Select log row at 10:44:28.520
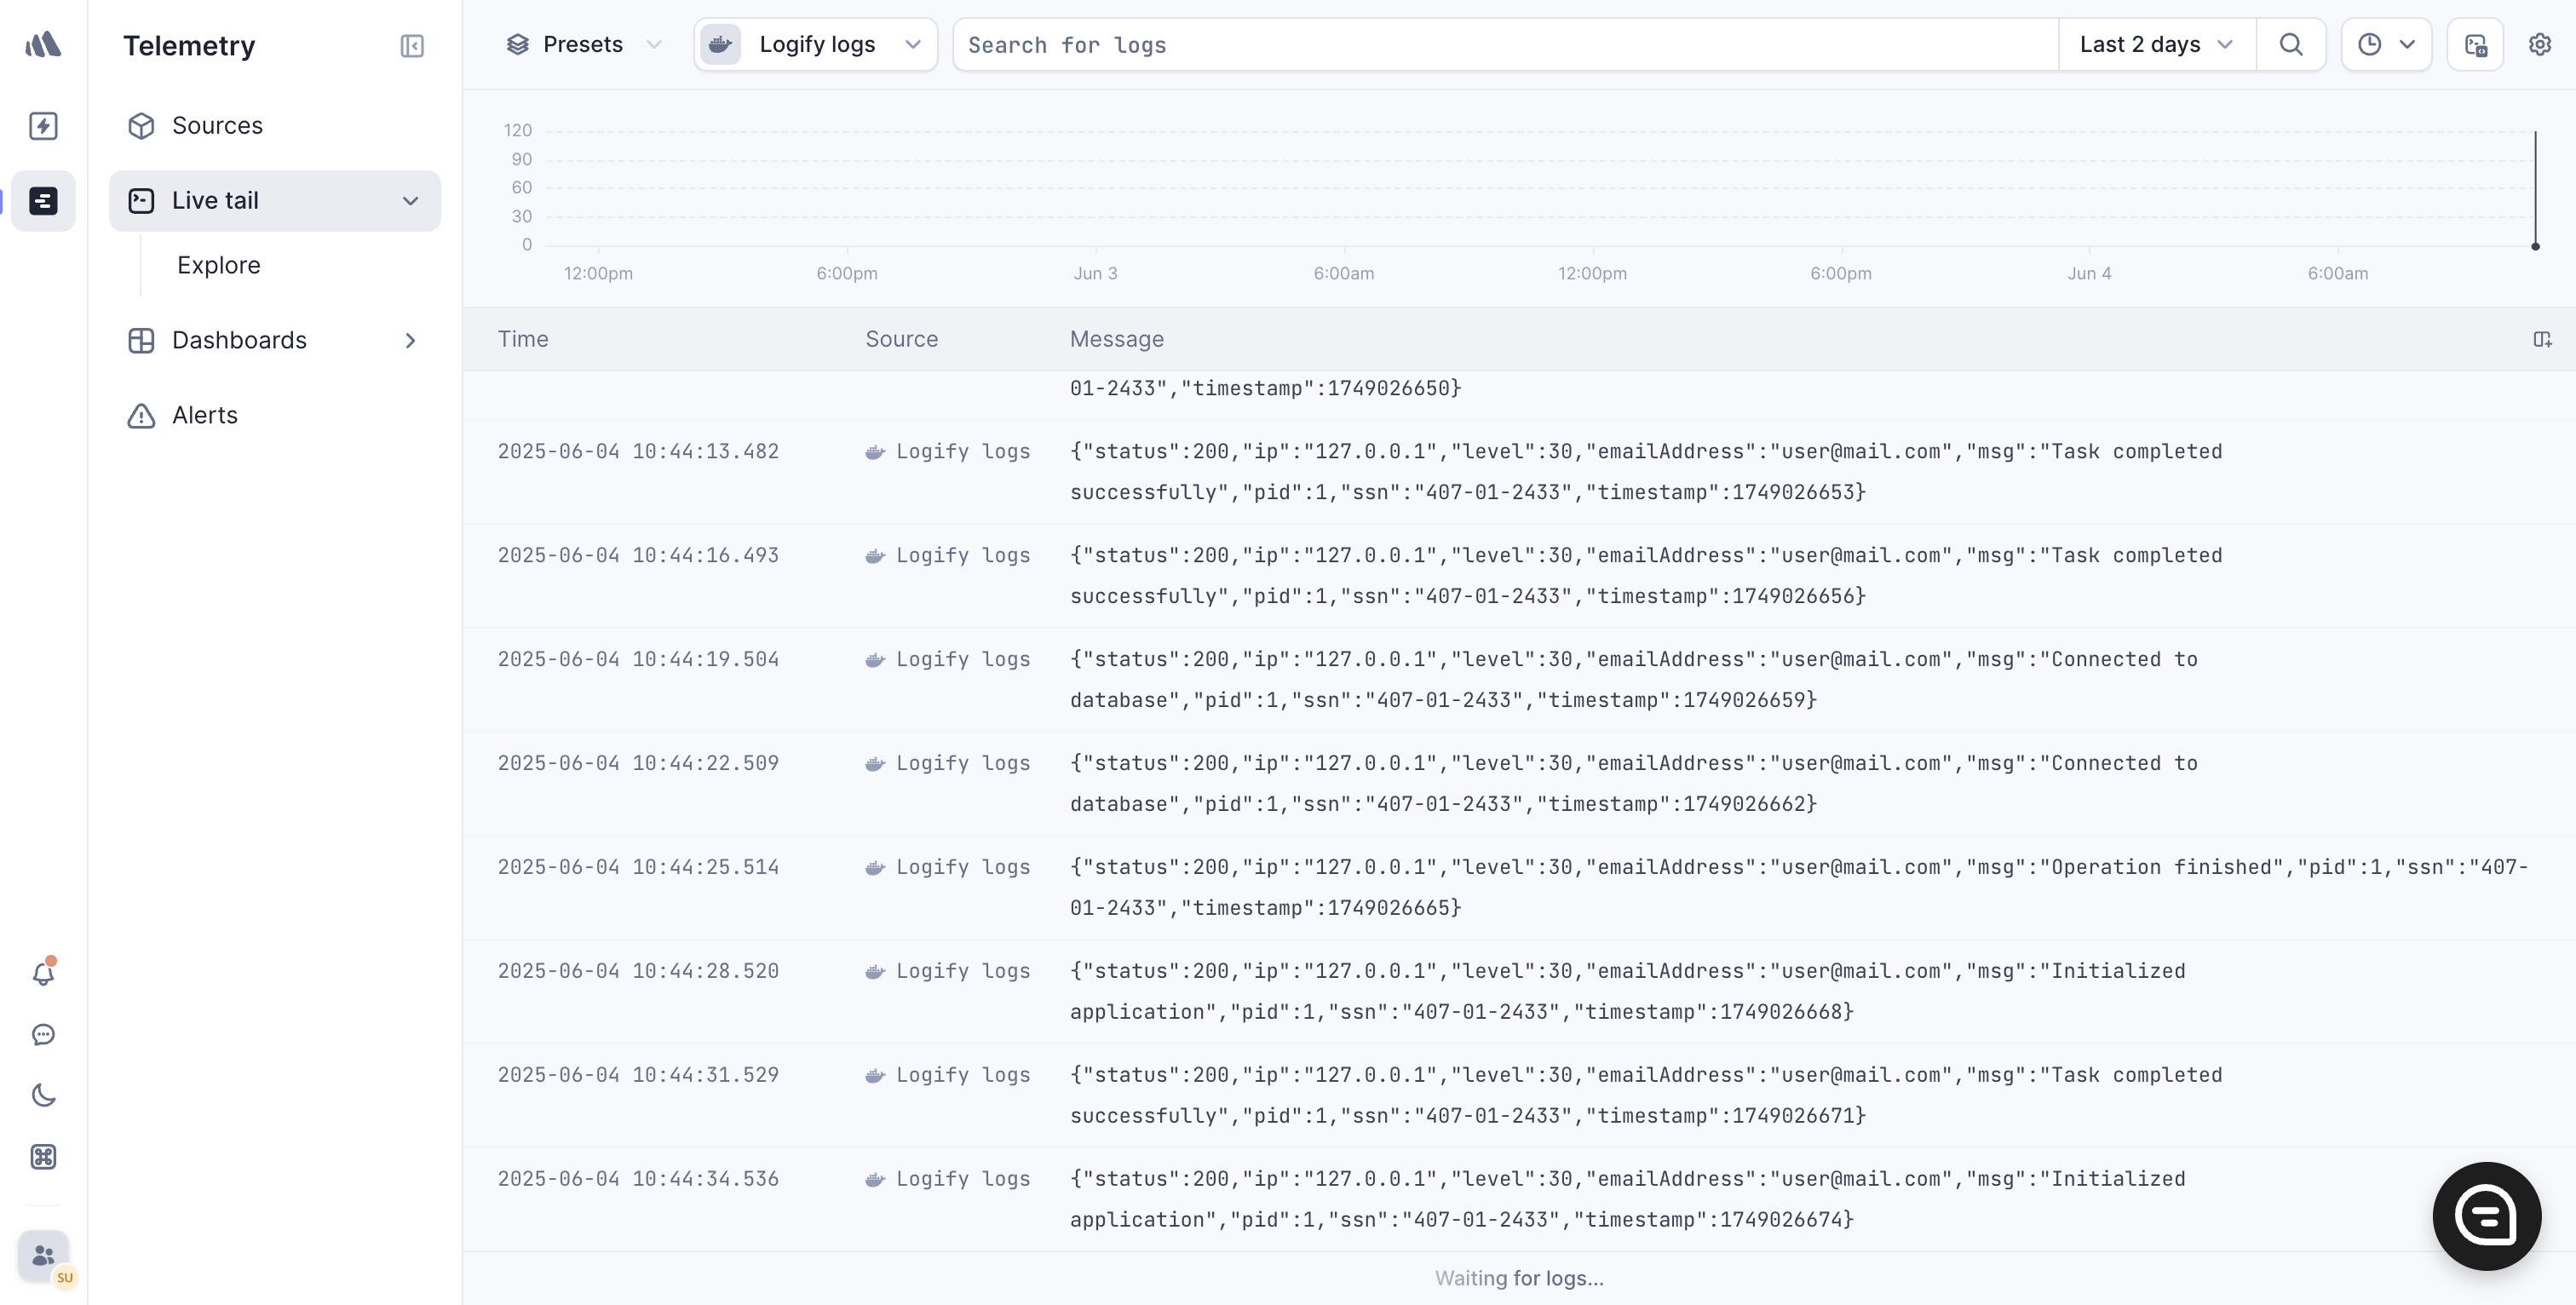The image size is (2576, 1305). (1519, 992)
